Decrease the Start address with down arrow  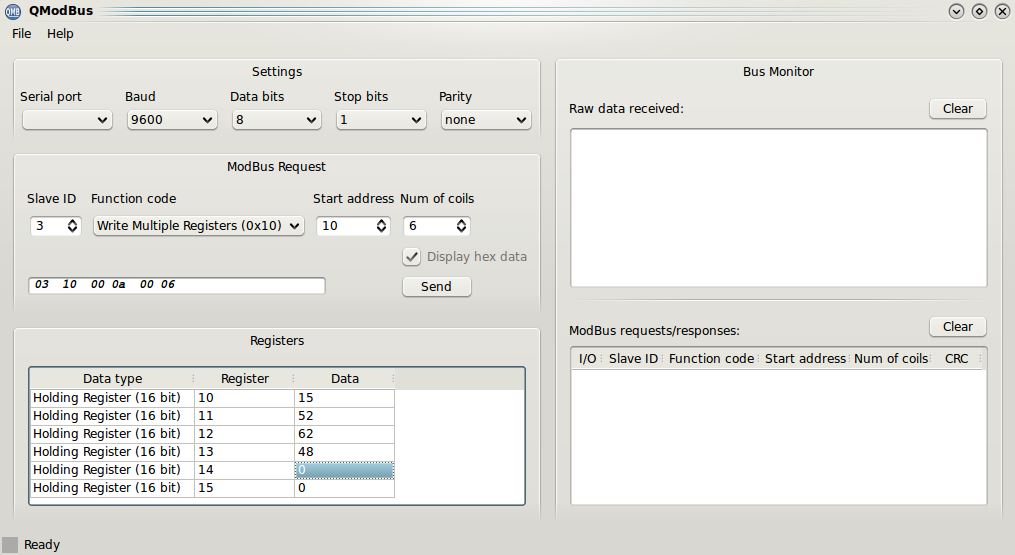(382, 230)
